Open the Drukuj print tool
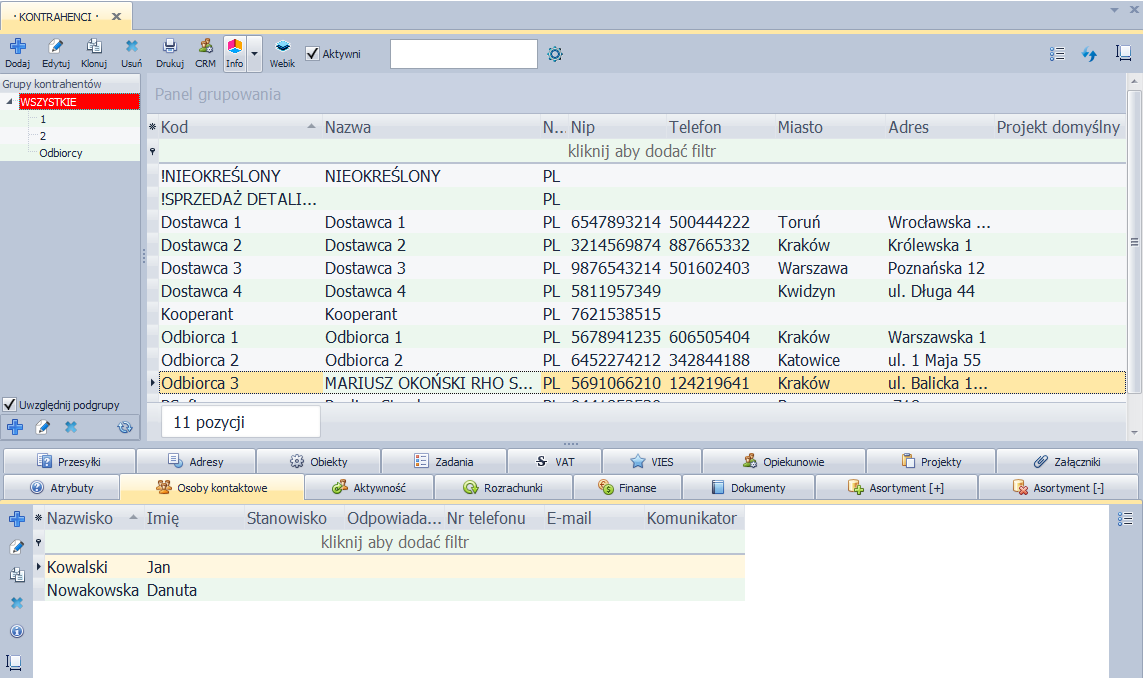The height and width of the screenshot is (678, 1143). click(x=170, y=51)
